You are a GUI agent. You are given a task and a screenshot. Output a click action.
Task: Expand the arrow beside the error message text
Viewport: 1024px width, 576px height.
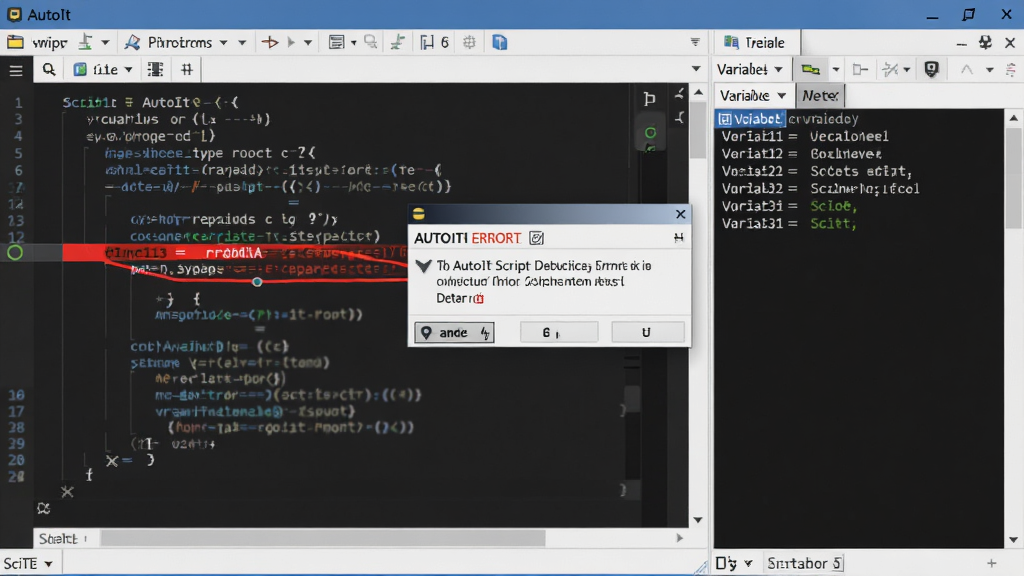coord(424,266)
